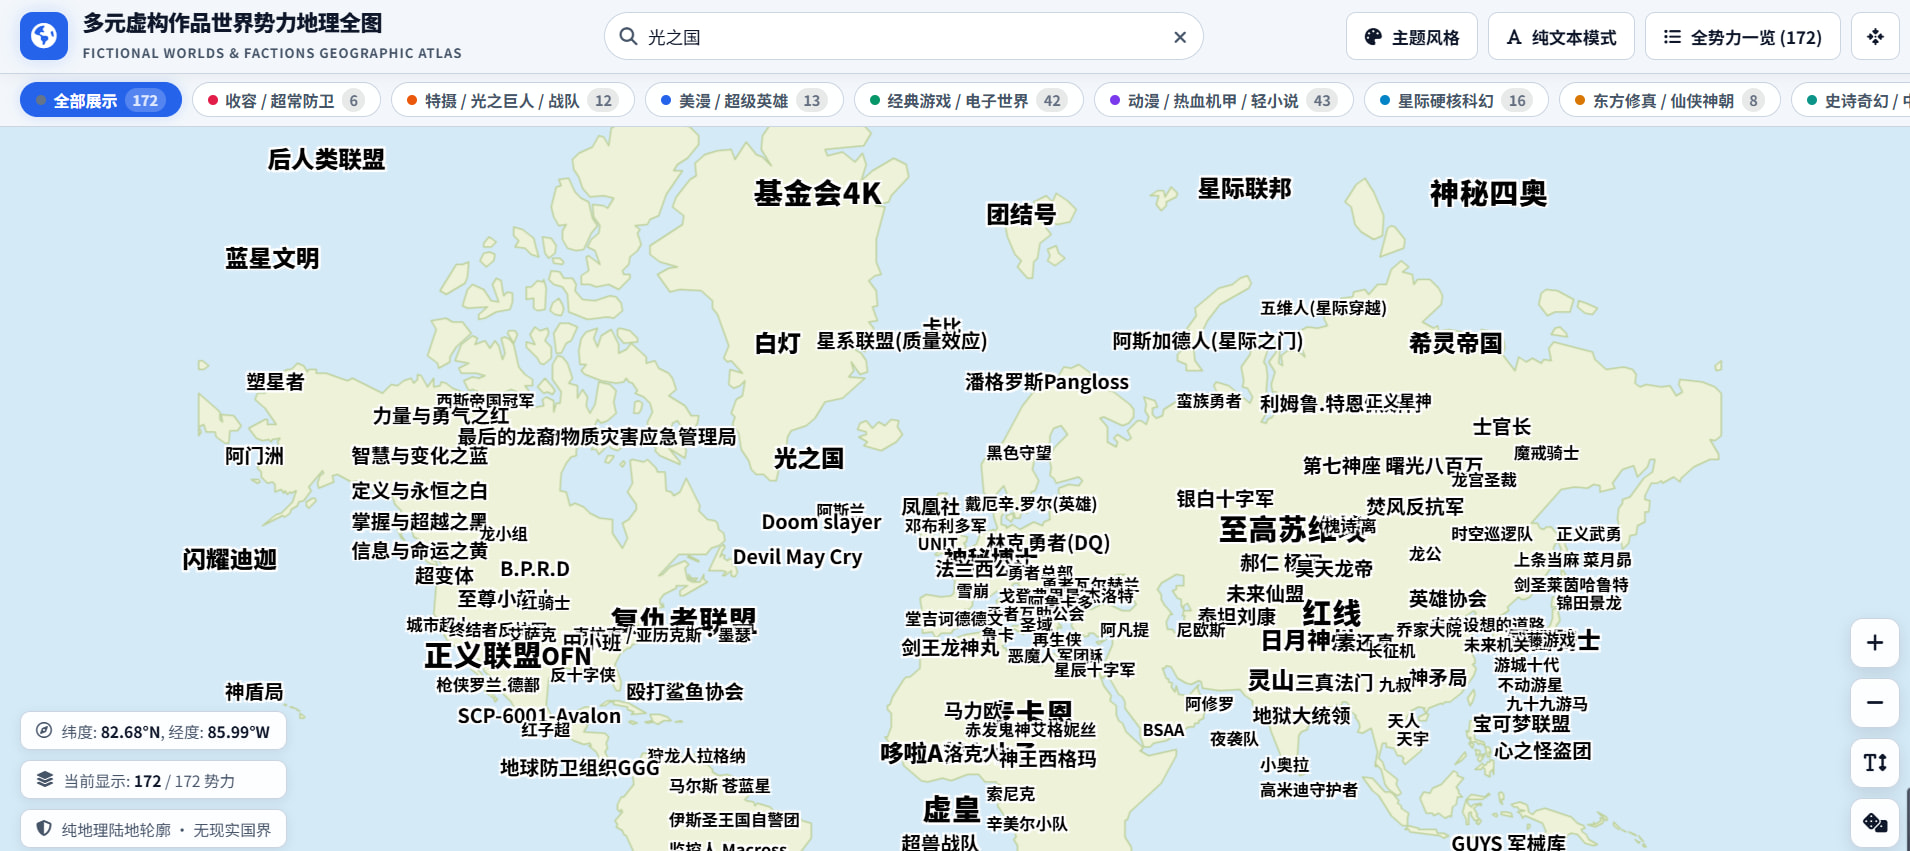Open the 黑色守望 faction label
Image resolution: width=1910 pixels, height=851 pixels.
tap(1018, 453)
